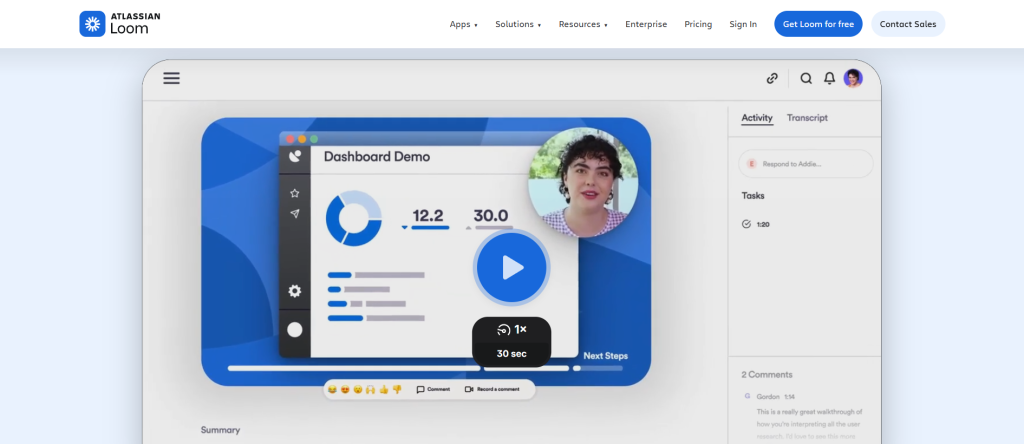
Task: Open search with the magnifier icon
Action: [806, 78]
